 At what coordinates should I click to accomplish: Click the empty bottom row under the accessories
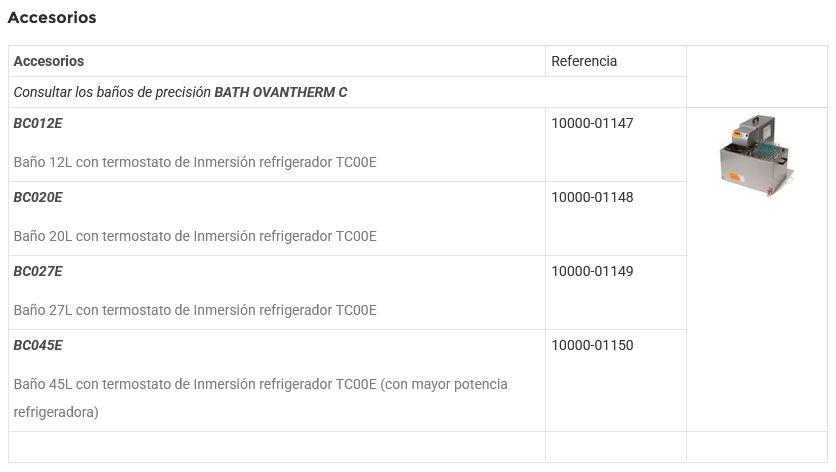(276, 447)
